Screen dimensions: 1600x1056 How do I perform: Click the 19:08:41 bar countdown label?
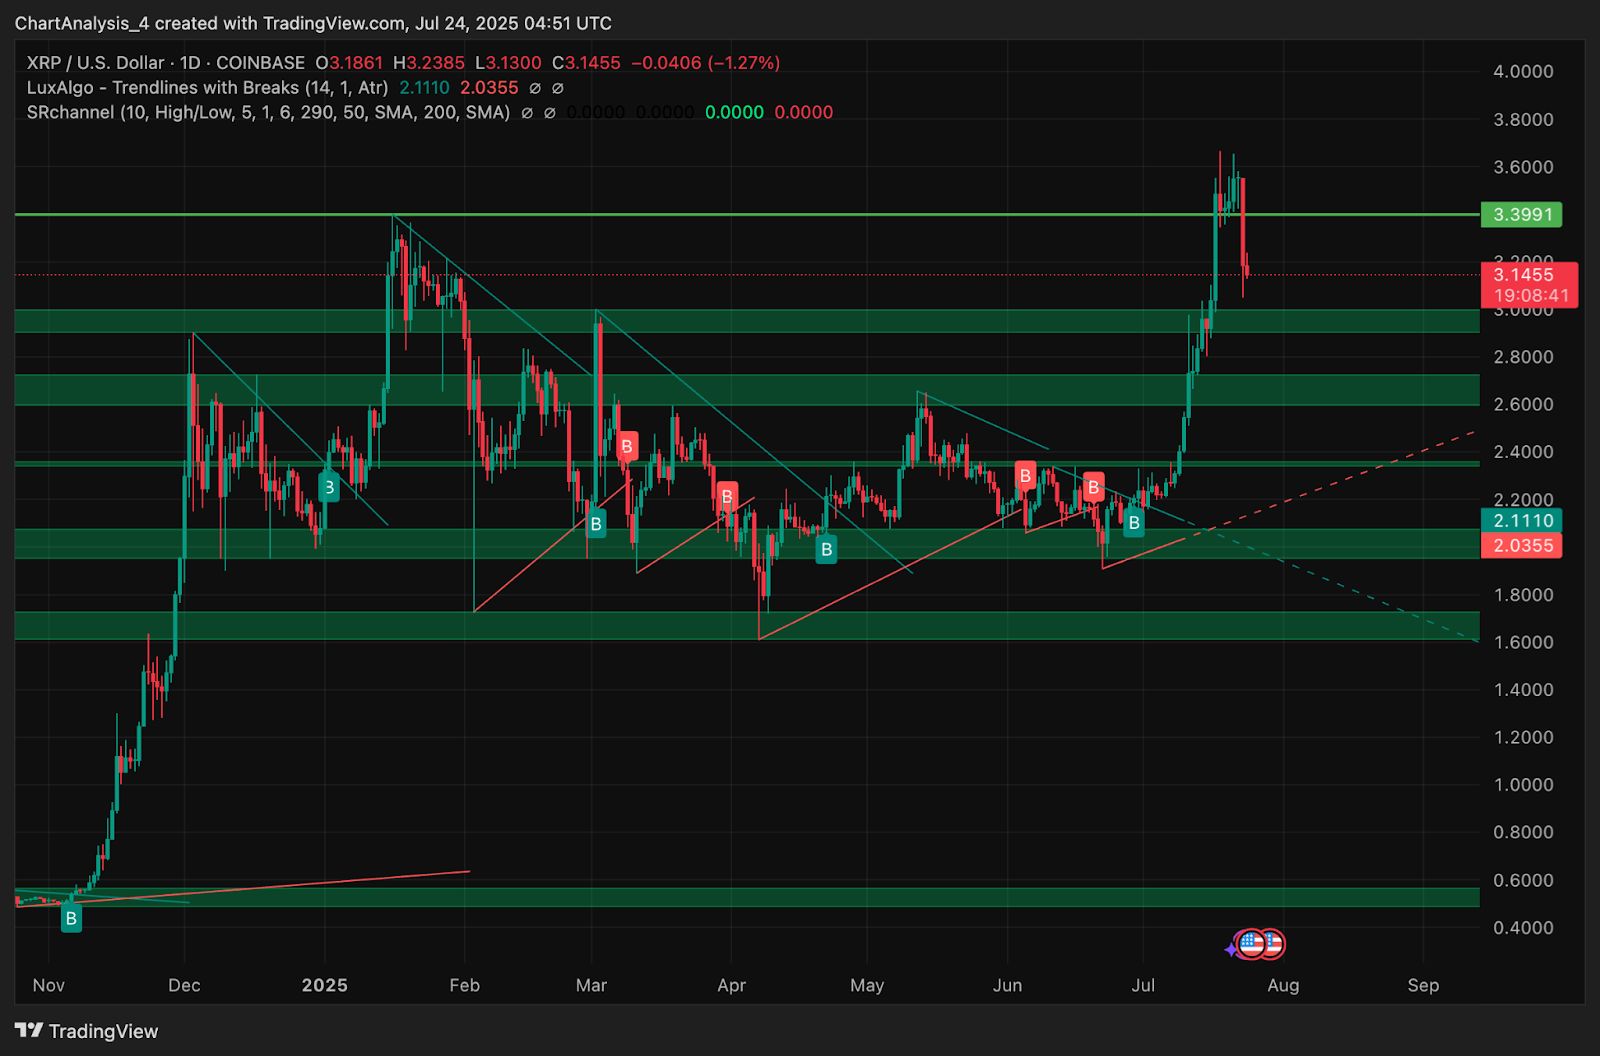[1531, 296]
